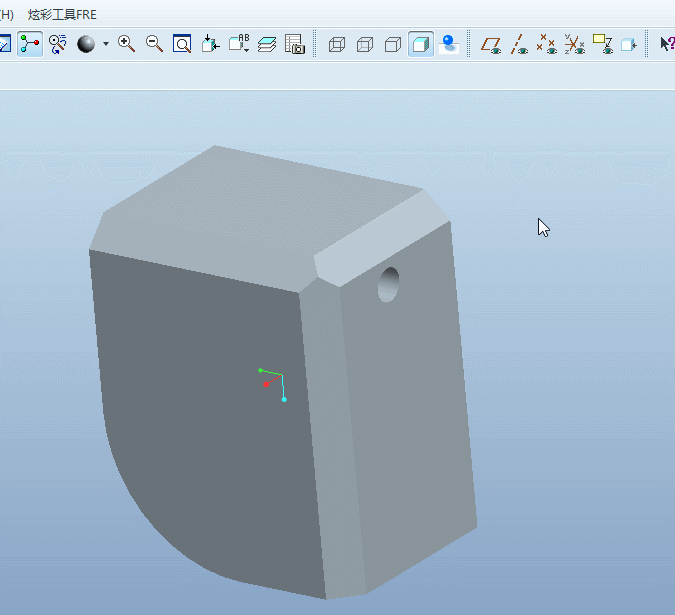Open the Layers tool
Viewport: 675px width, 615px height.
267,44
